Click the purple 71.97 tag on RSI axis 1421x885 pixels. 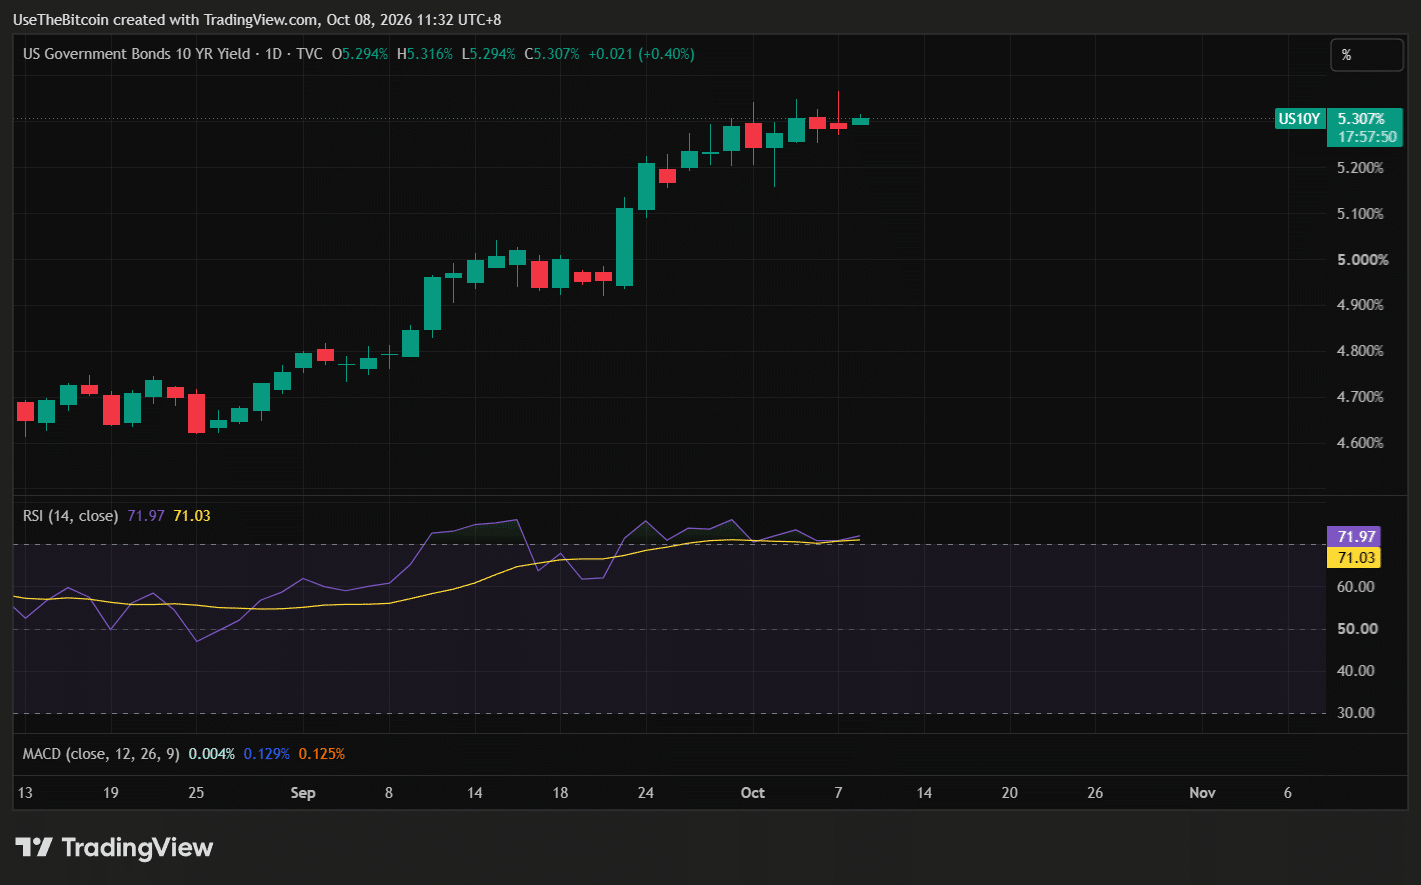1353,537
